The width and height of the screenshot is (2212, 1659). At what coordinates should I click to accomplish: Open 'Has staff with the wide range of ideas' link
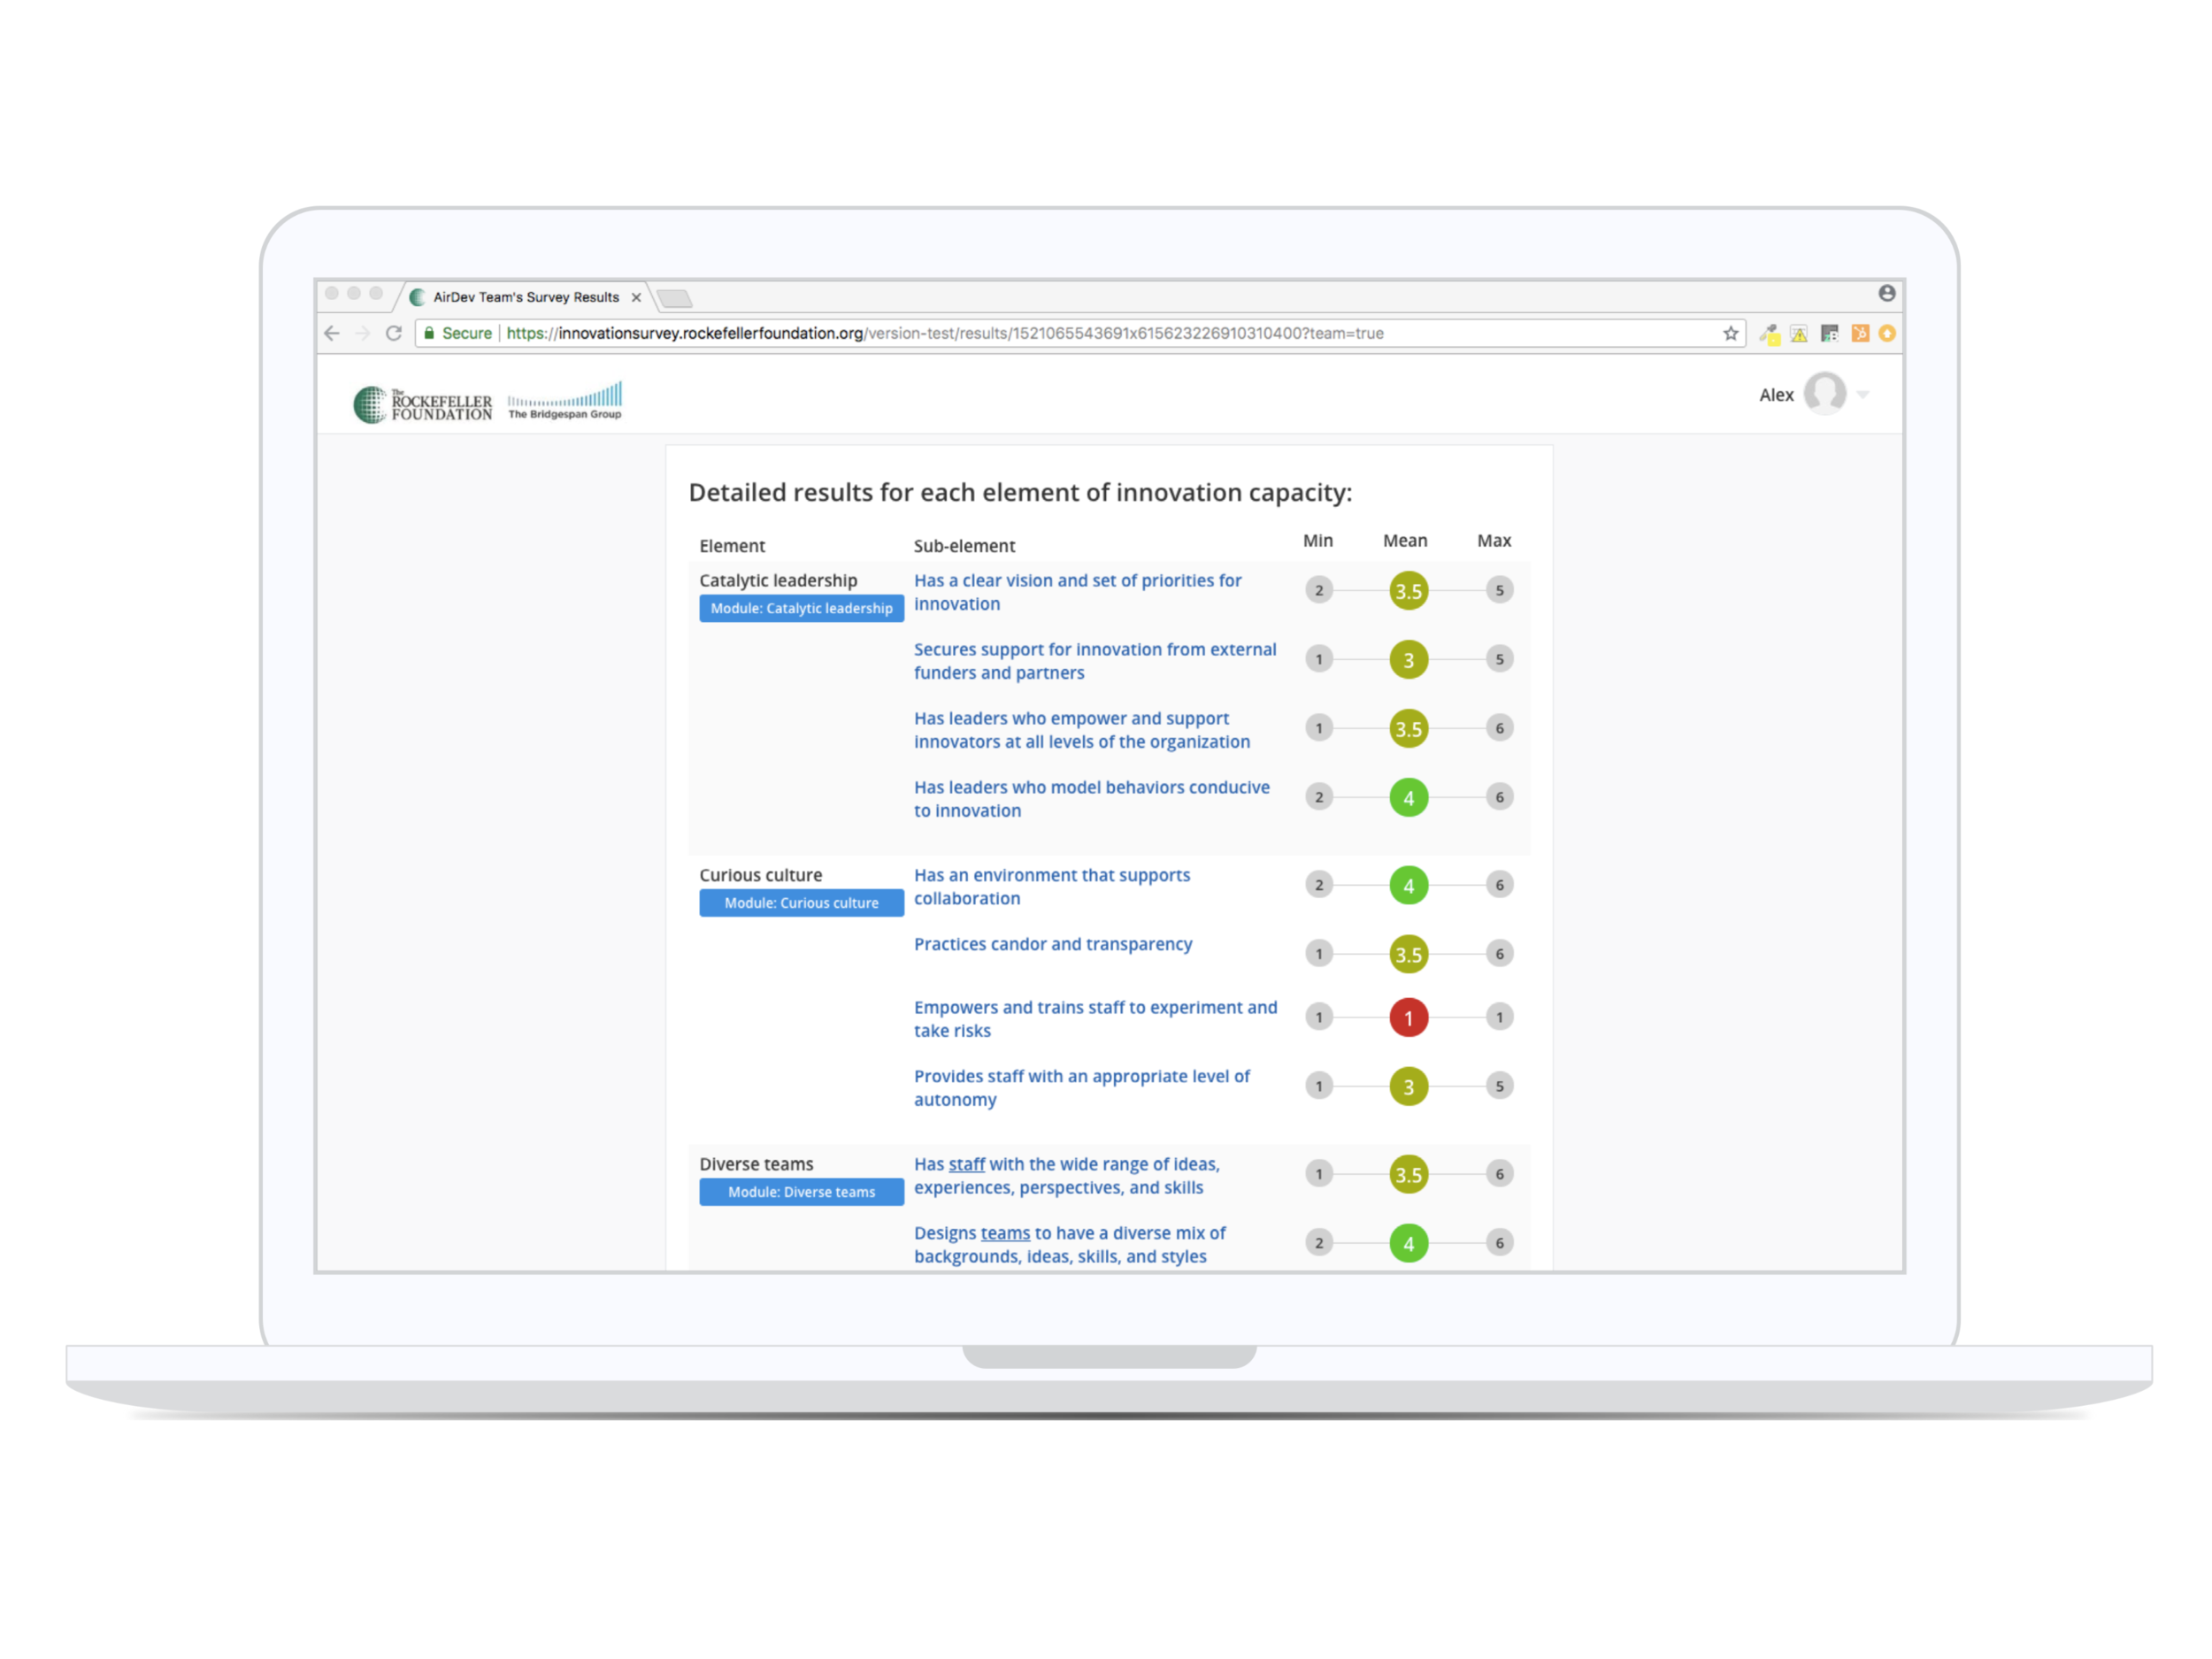click(1067, 1176)
